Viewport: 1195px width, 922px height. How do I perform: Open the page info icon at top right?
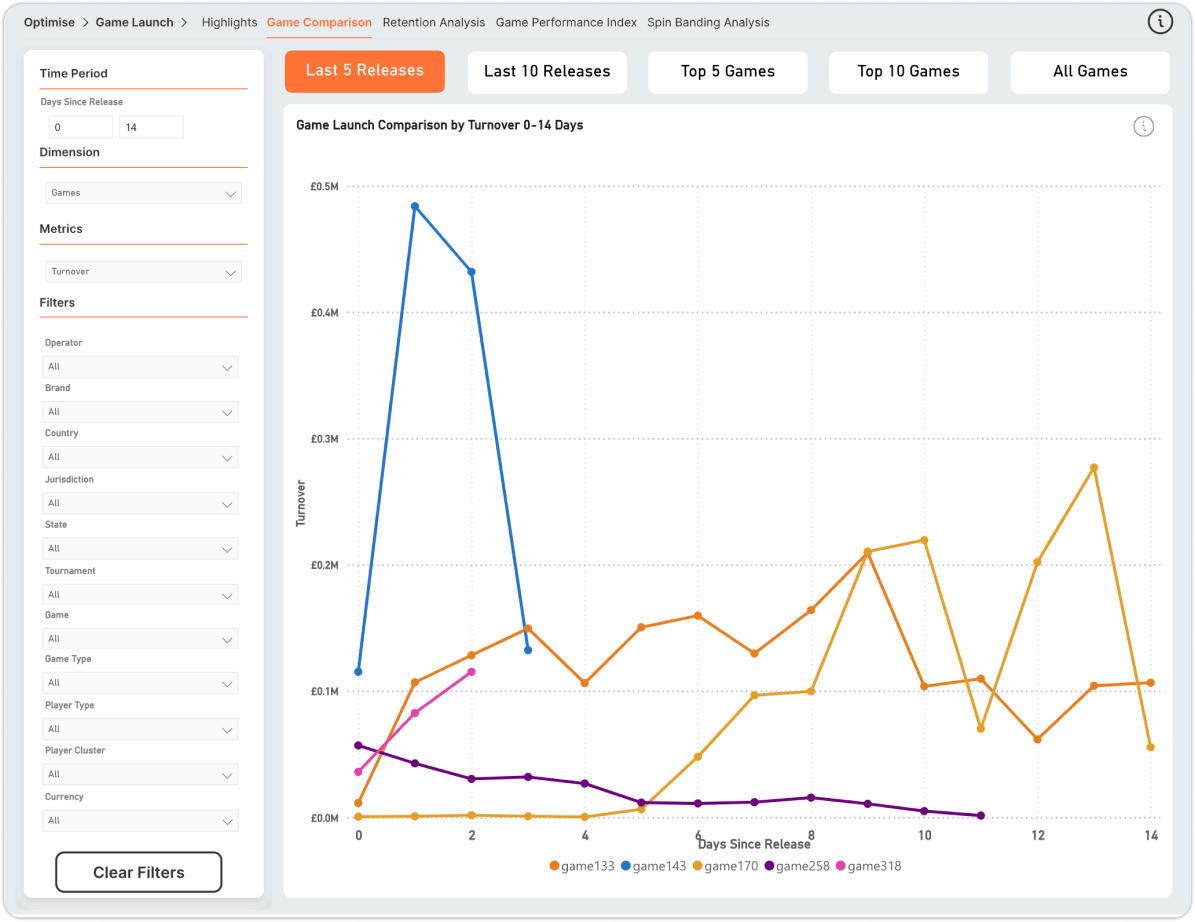click(x=1160, y=22)
